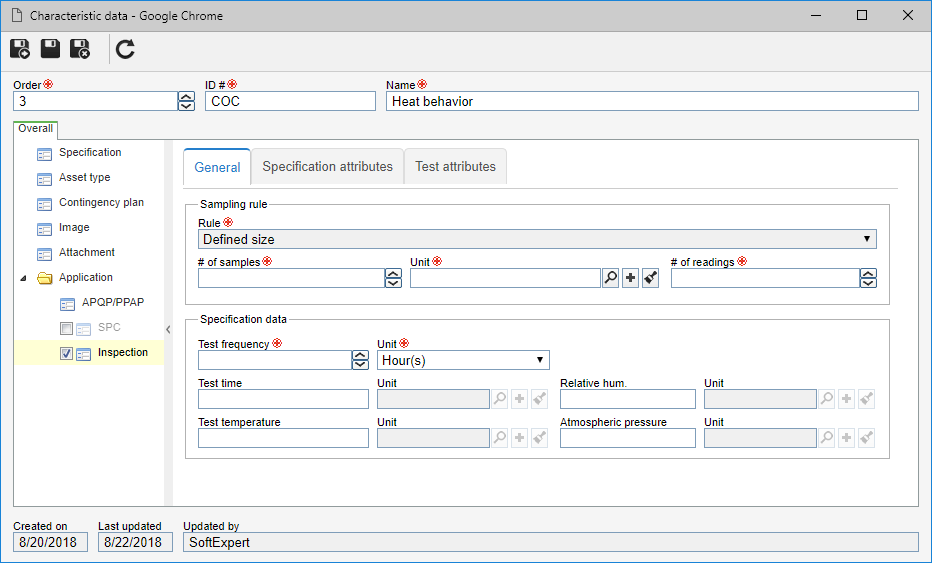Screen dimensions: 932x563
Task: Click the Specification item icon
Action: click(x=45, y=155)
